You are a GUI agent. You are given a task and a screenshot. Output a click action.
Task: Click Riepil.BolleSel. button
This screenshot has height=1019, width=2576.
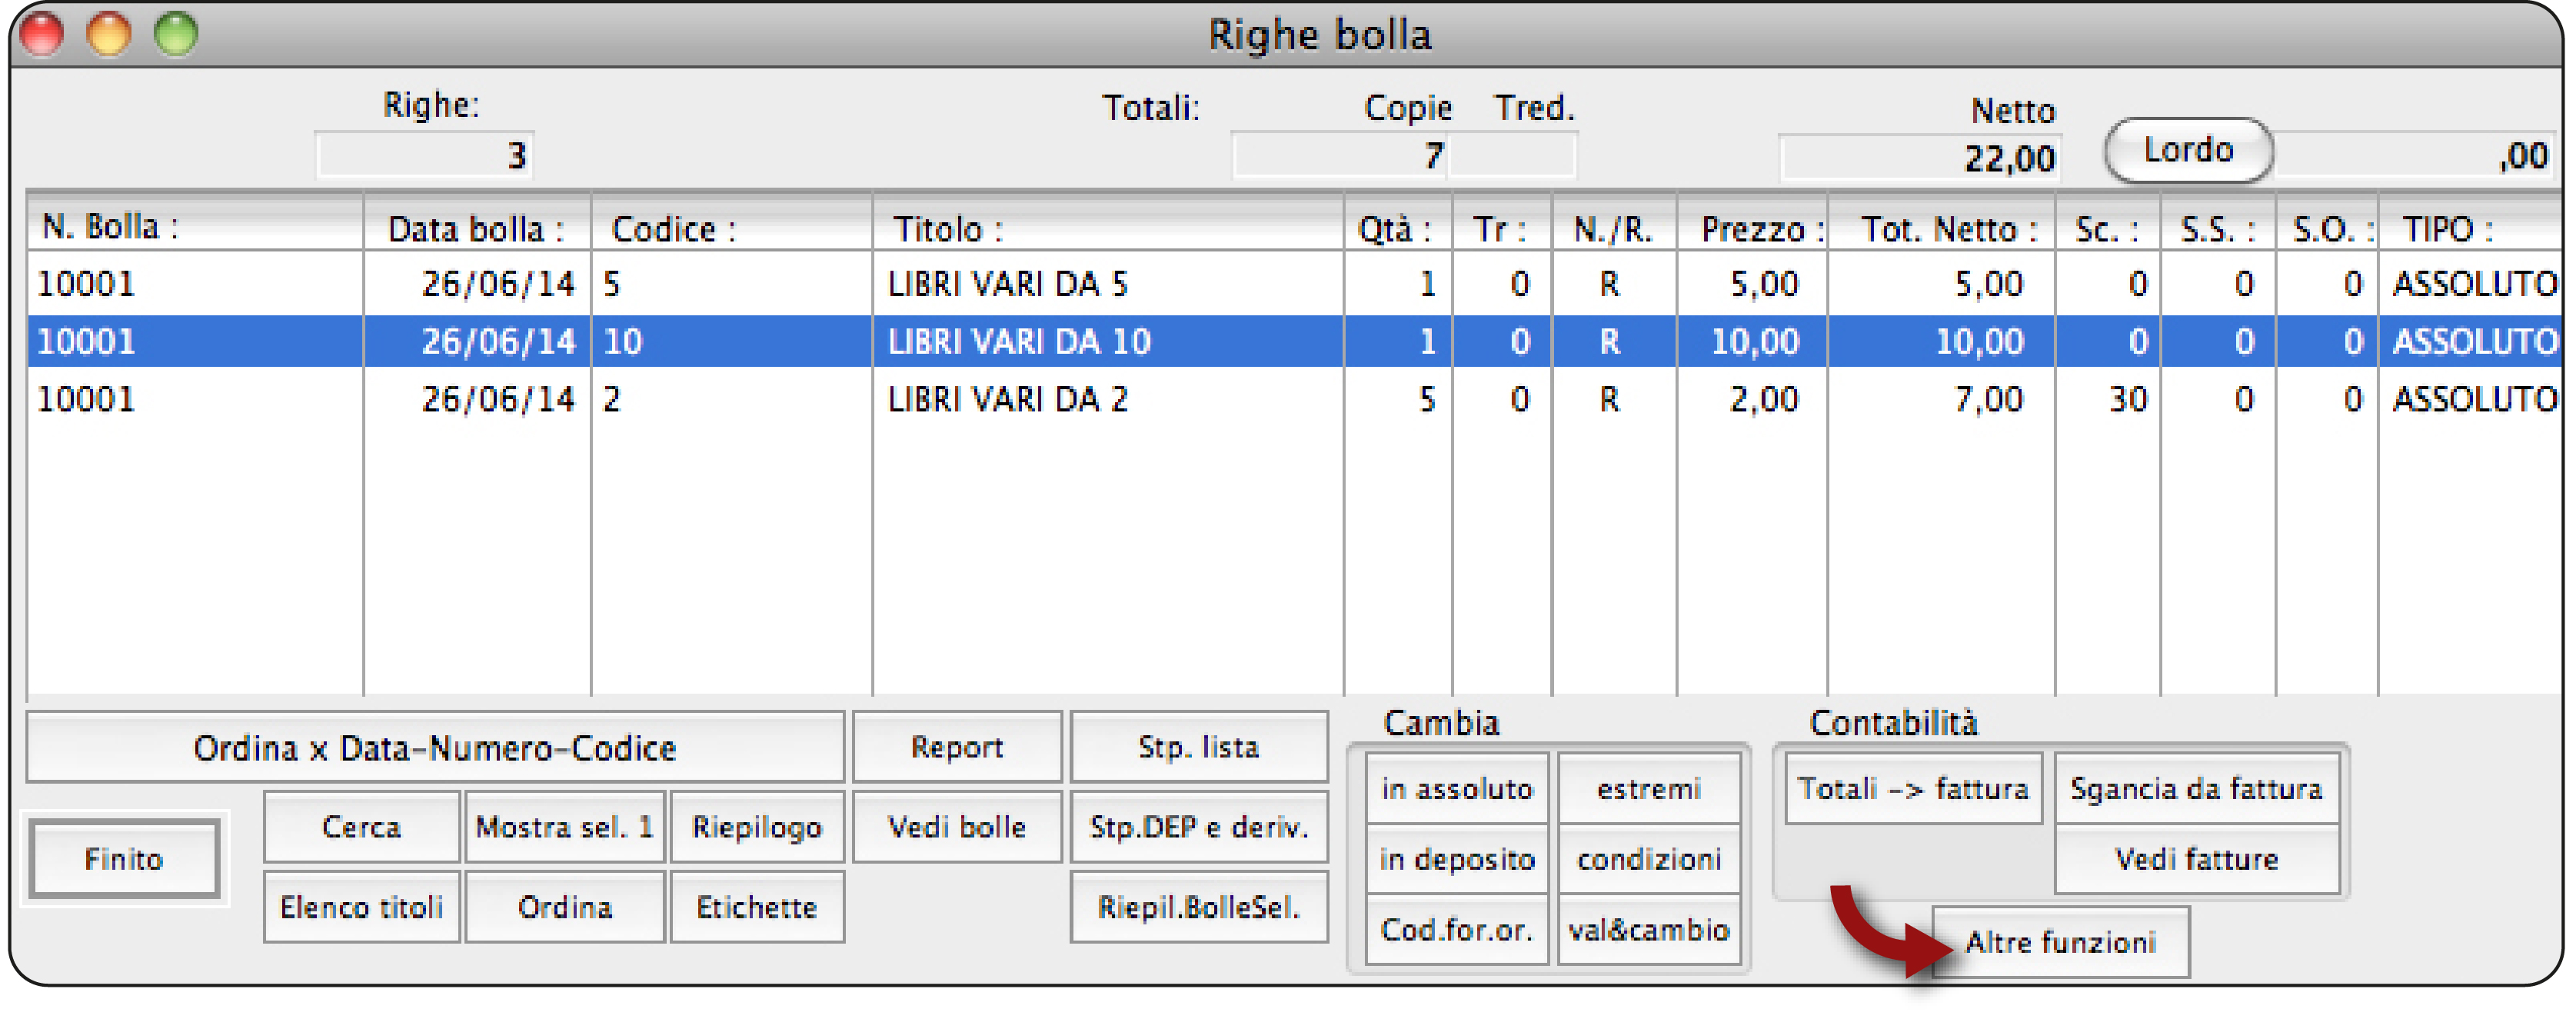pos(1198,906)
